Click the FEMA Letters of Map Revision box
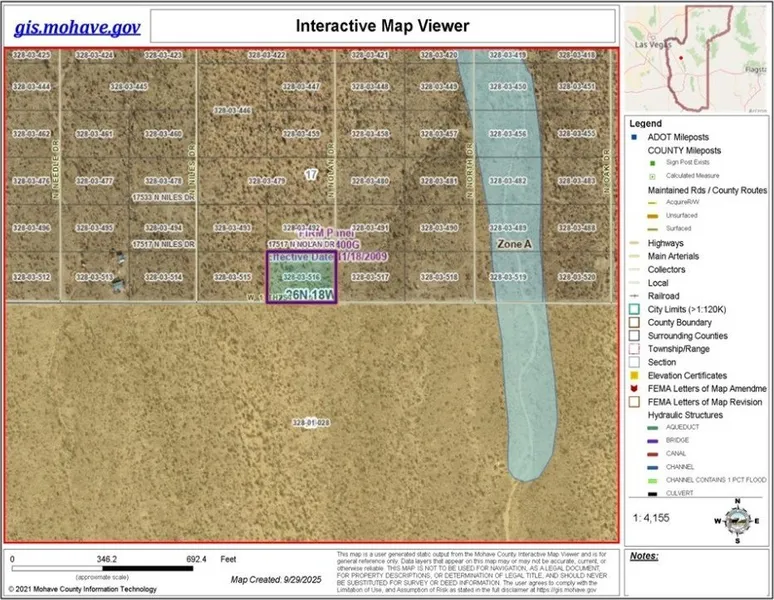 634,401
